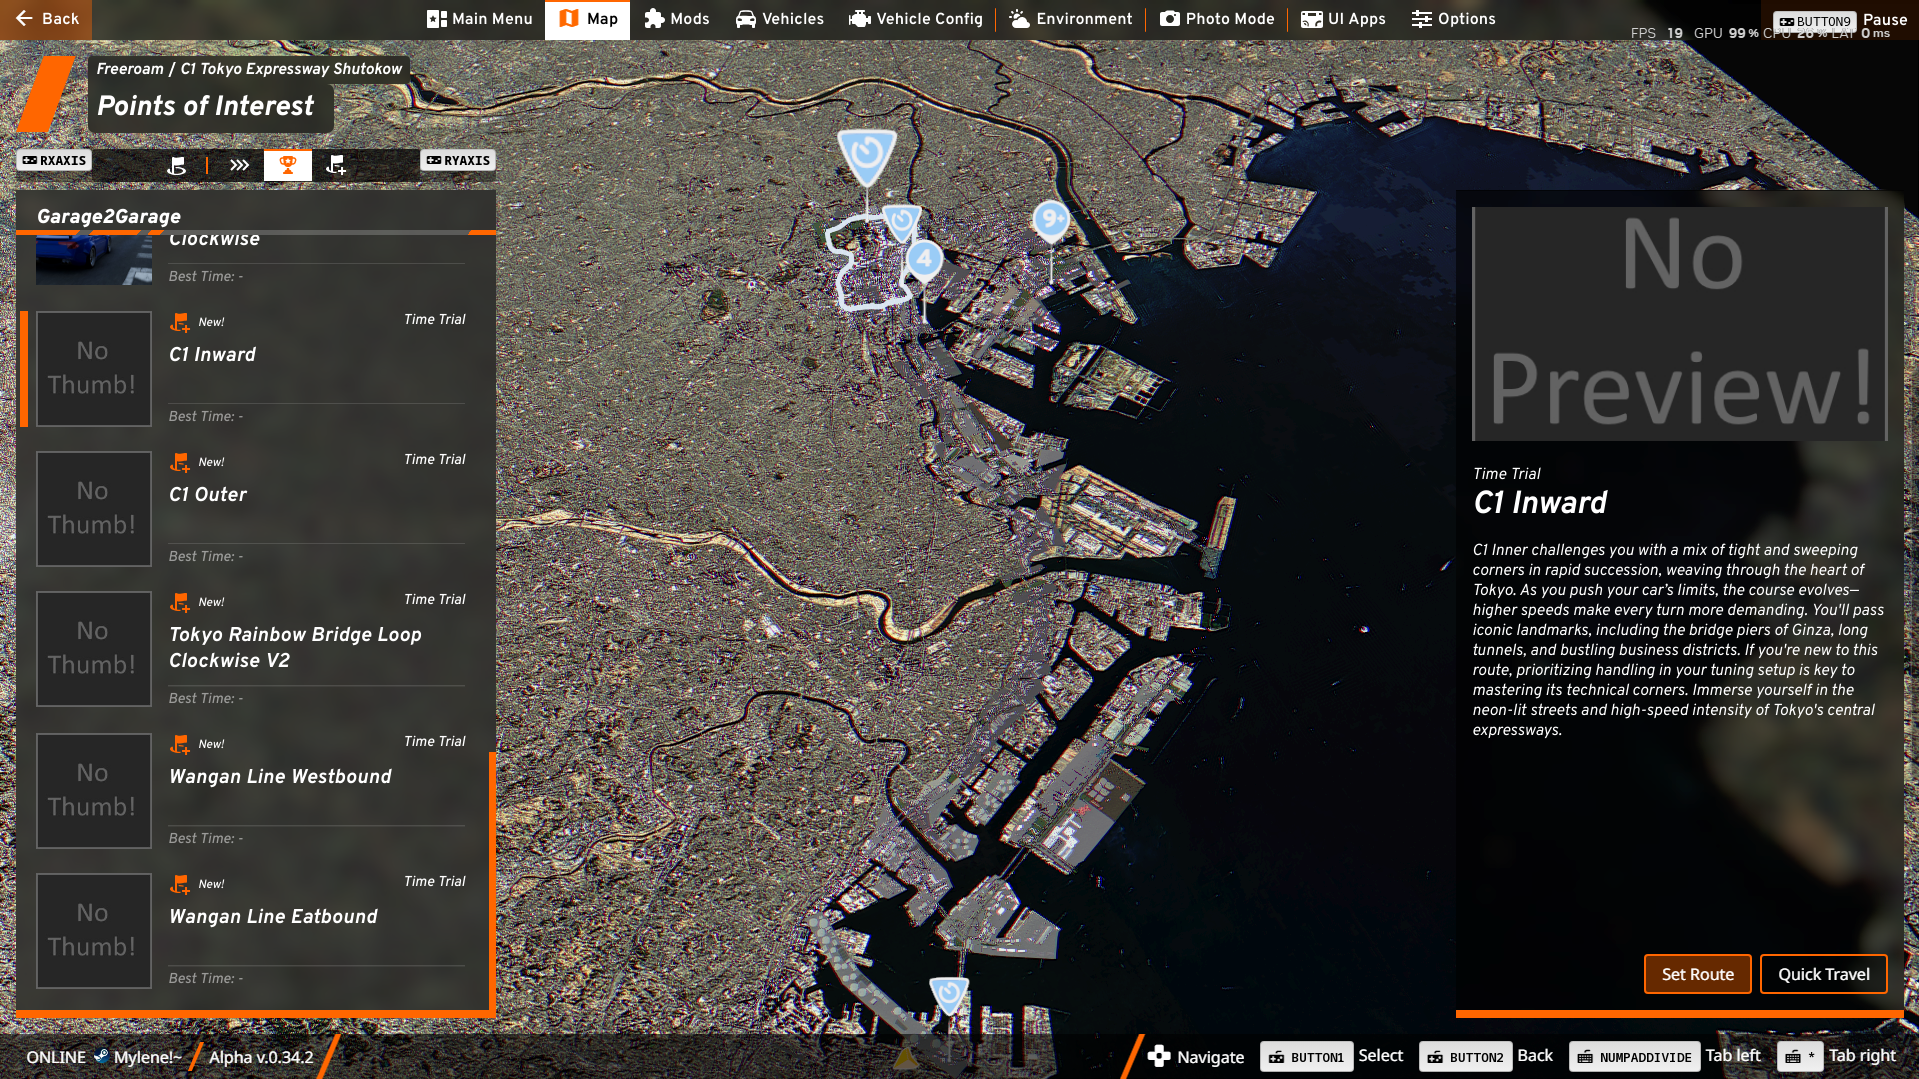The width and height of the screenshot is (1919, 1079).
Task: Open the cluster marker labeled 4
Action: pyautogui.click(x=925, y=259)
